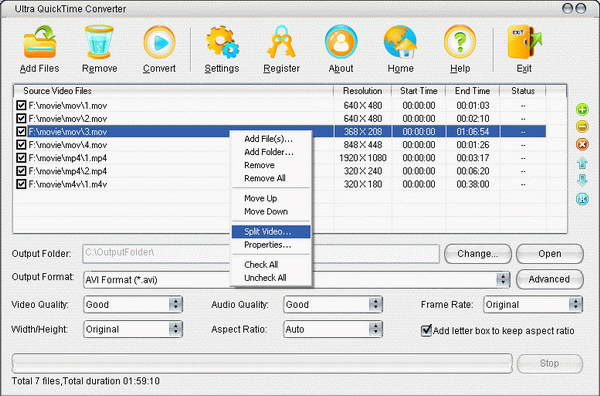Go to Home globe icon
The width and height of the screenshot is (600, 396).
[x=400, y=42]
